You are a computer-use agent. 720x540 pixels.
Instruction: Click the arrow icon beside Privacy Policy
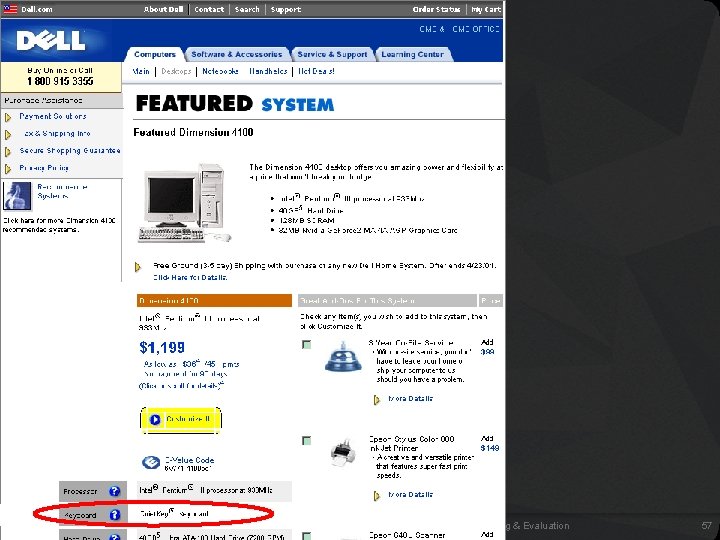(8, 169)
